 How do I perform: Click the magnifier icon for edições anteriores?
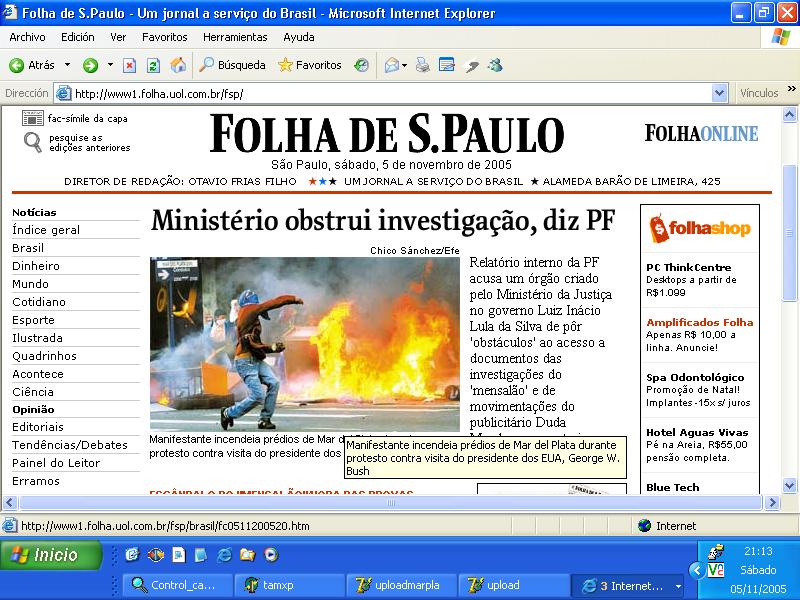(x=33, y=142)
